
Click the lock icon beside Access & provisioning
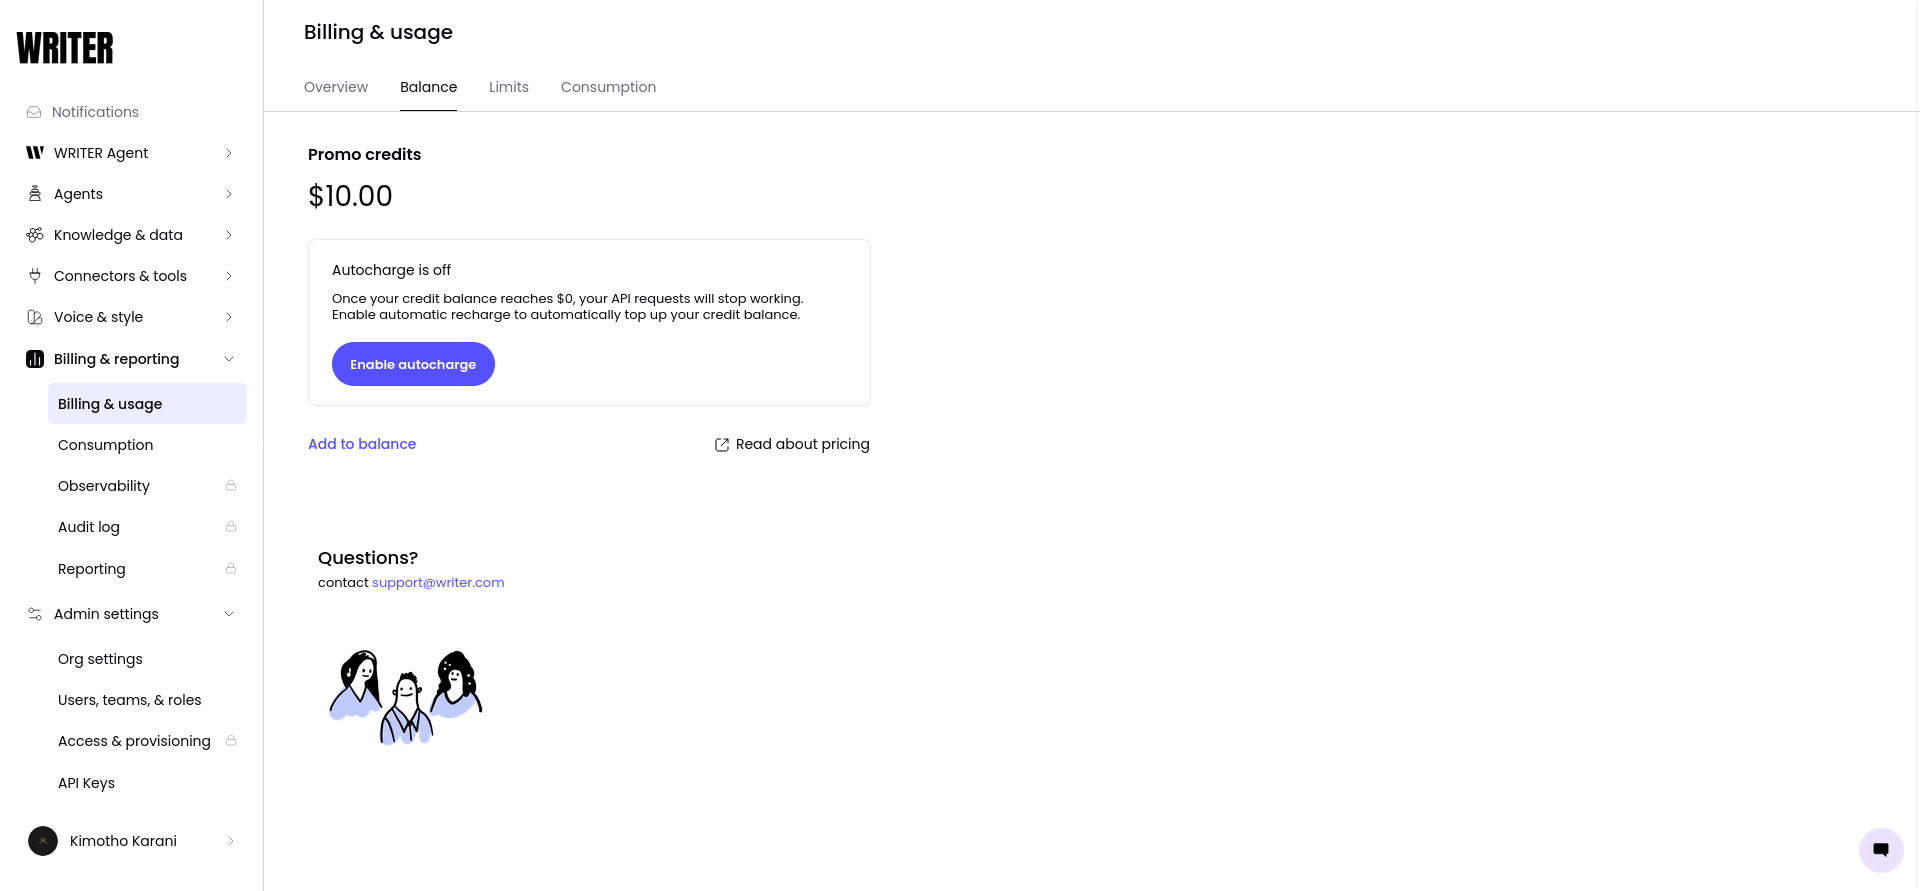click(231, 741)
